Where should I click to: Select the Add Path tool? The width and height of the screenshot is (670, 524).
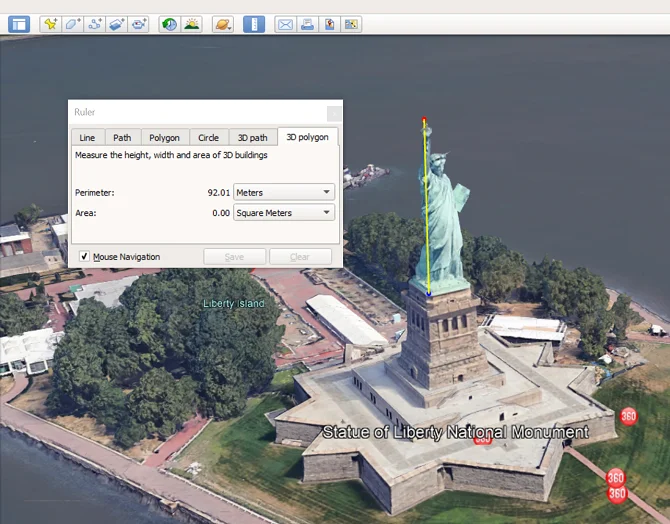click(95, 24)
